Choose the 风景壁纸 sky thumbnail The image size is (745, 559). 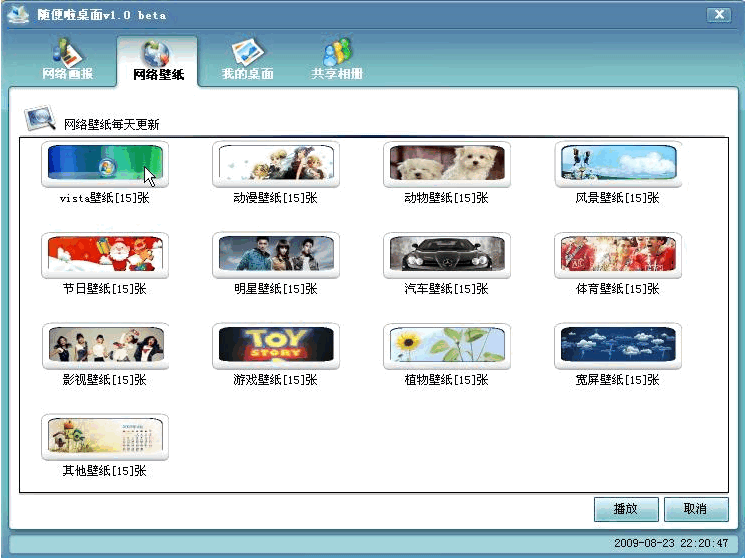(x=618, y=163)
